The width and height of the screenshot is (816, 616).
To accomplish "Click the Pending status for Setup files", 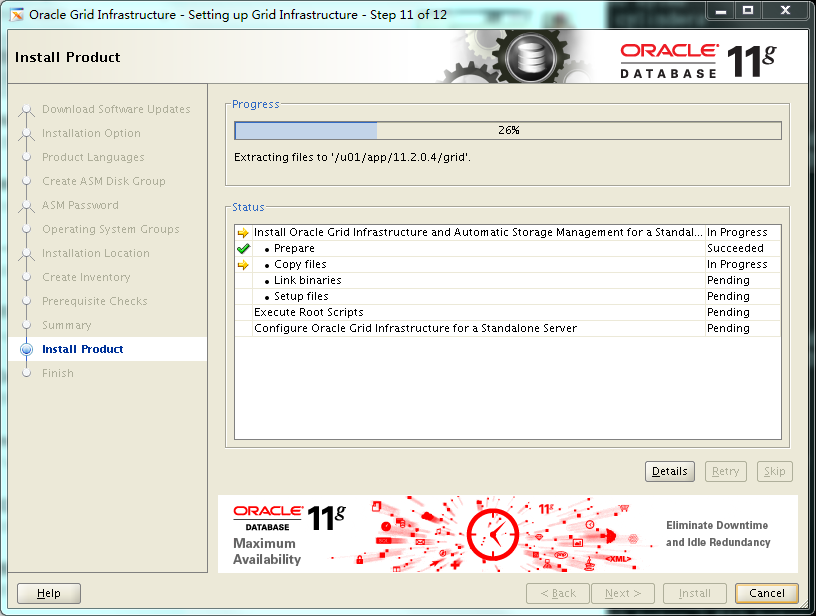I will point(728,297).
